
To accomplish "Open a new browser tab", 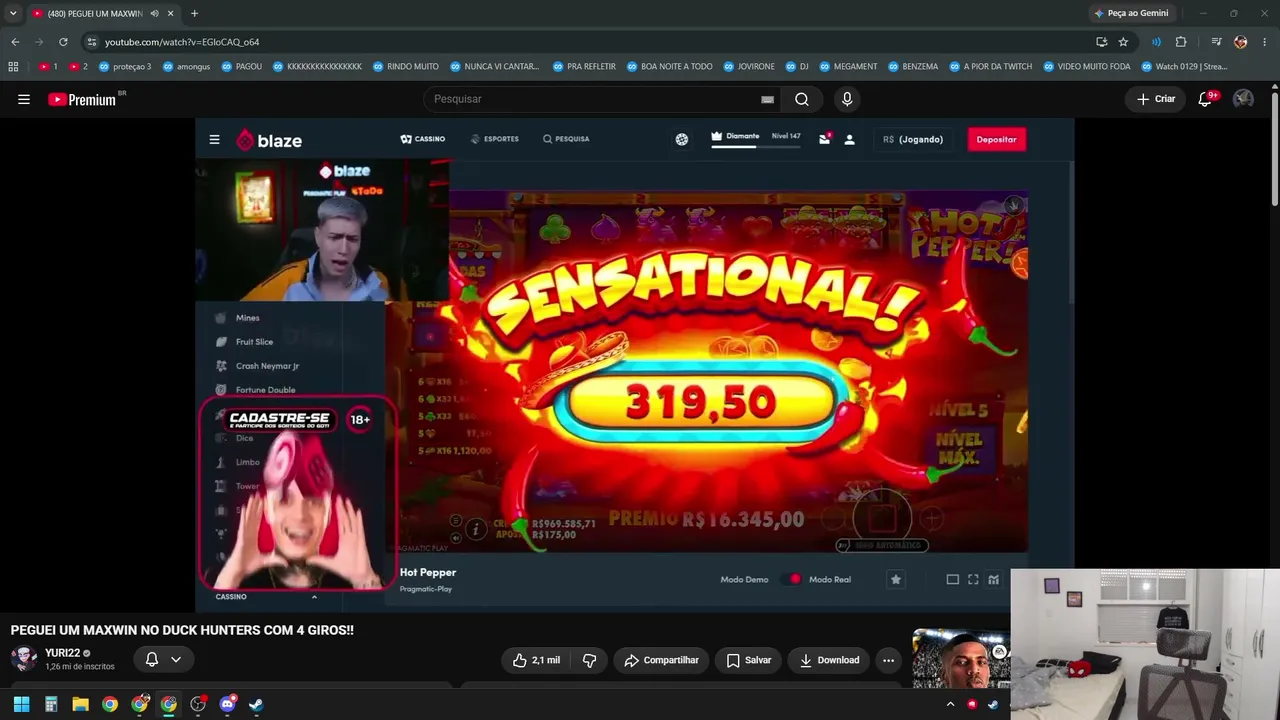I will tap(194, 14).
